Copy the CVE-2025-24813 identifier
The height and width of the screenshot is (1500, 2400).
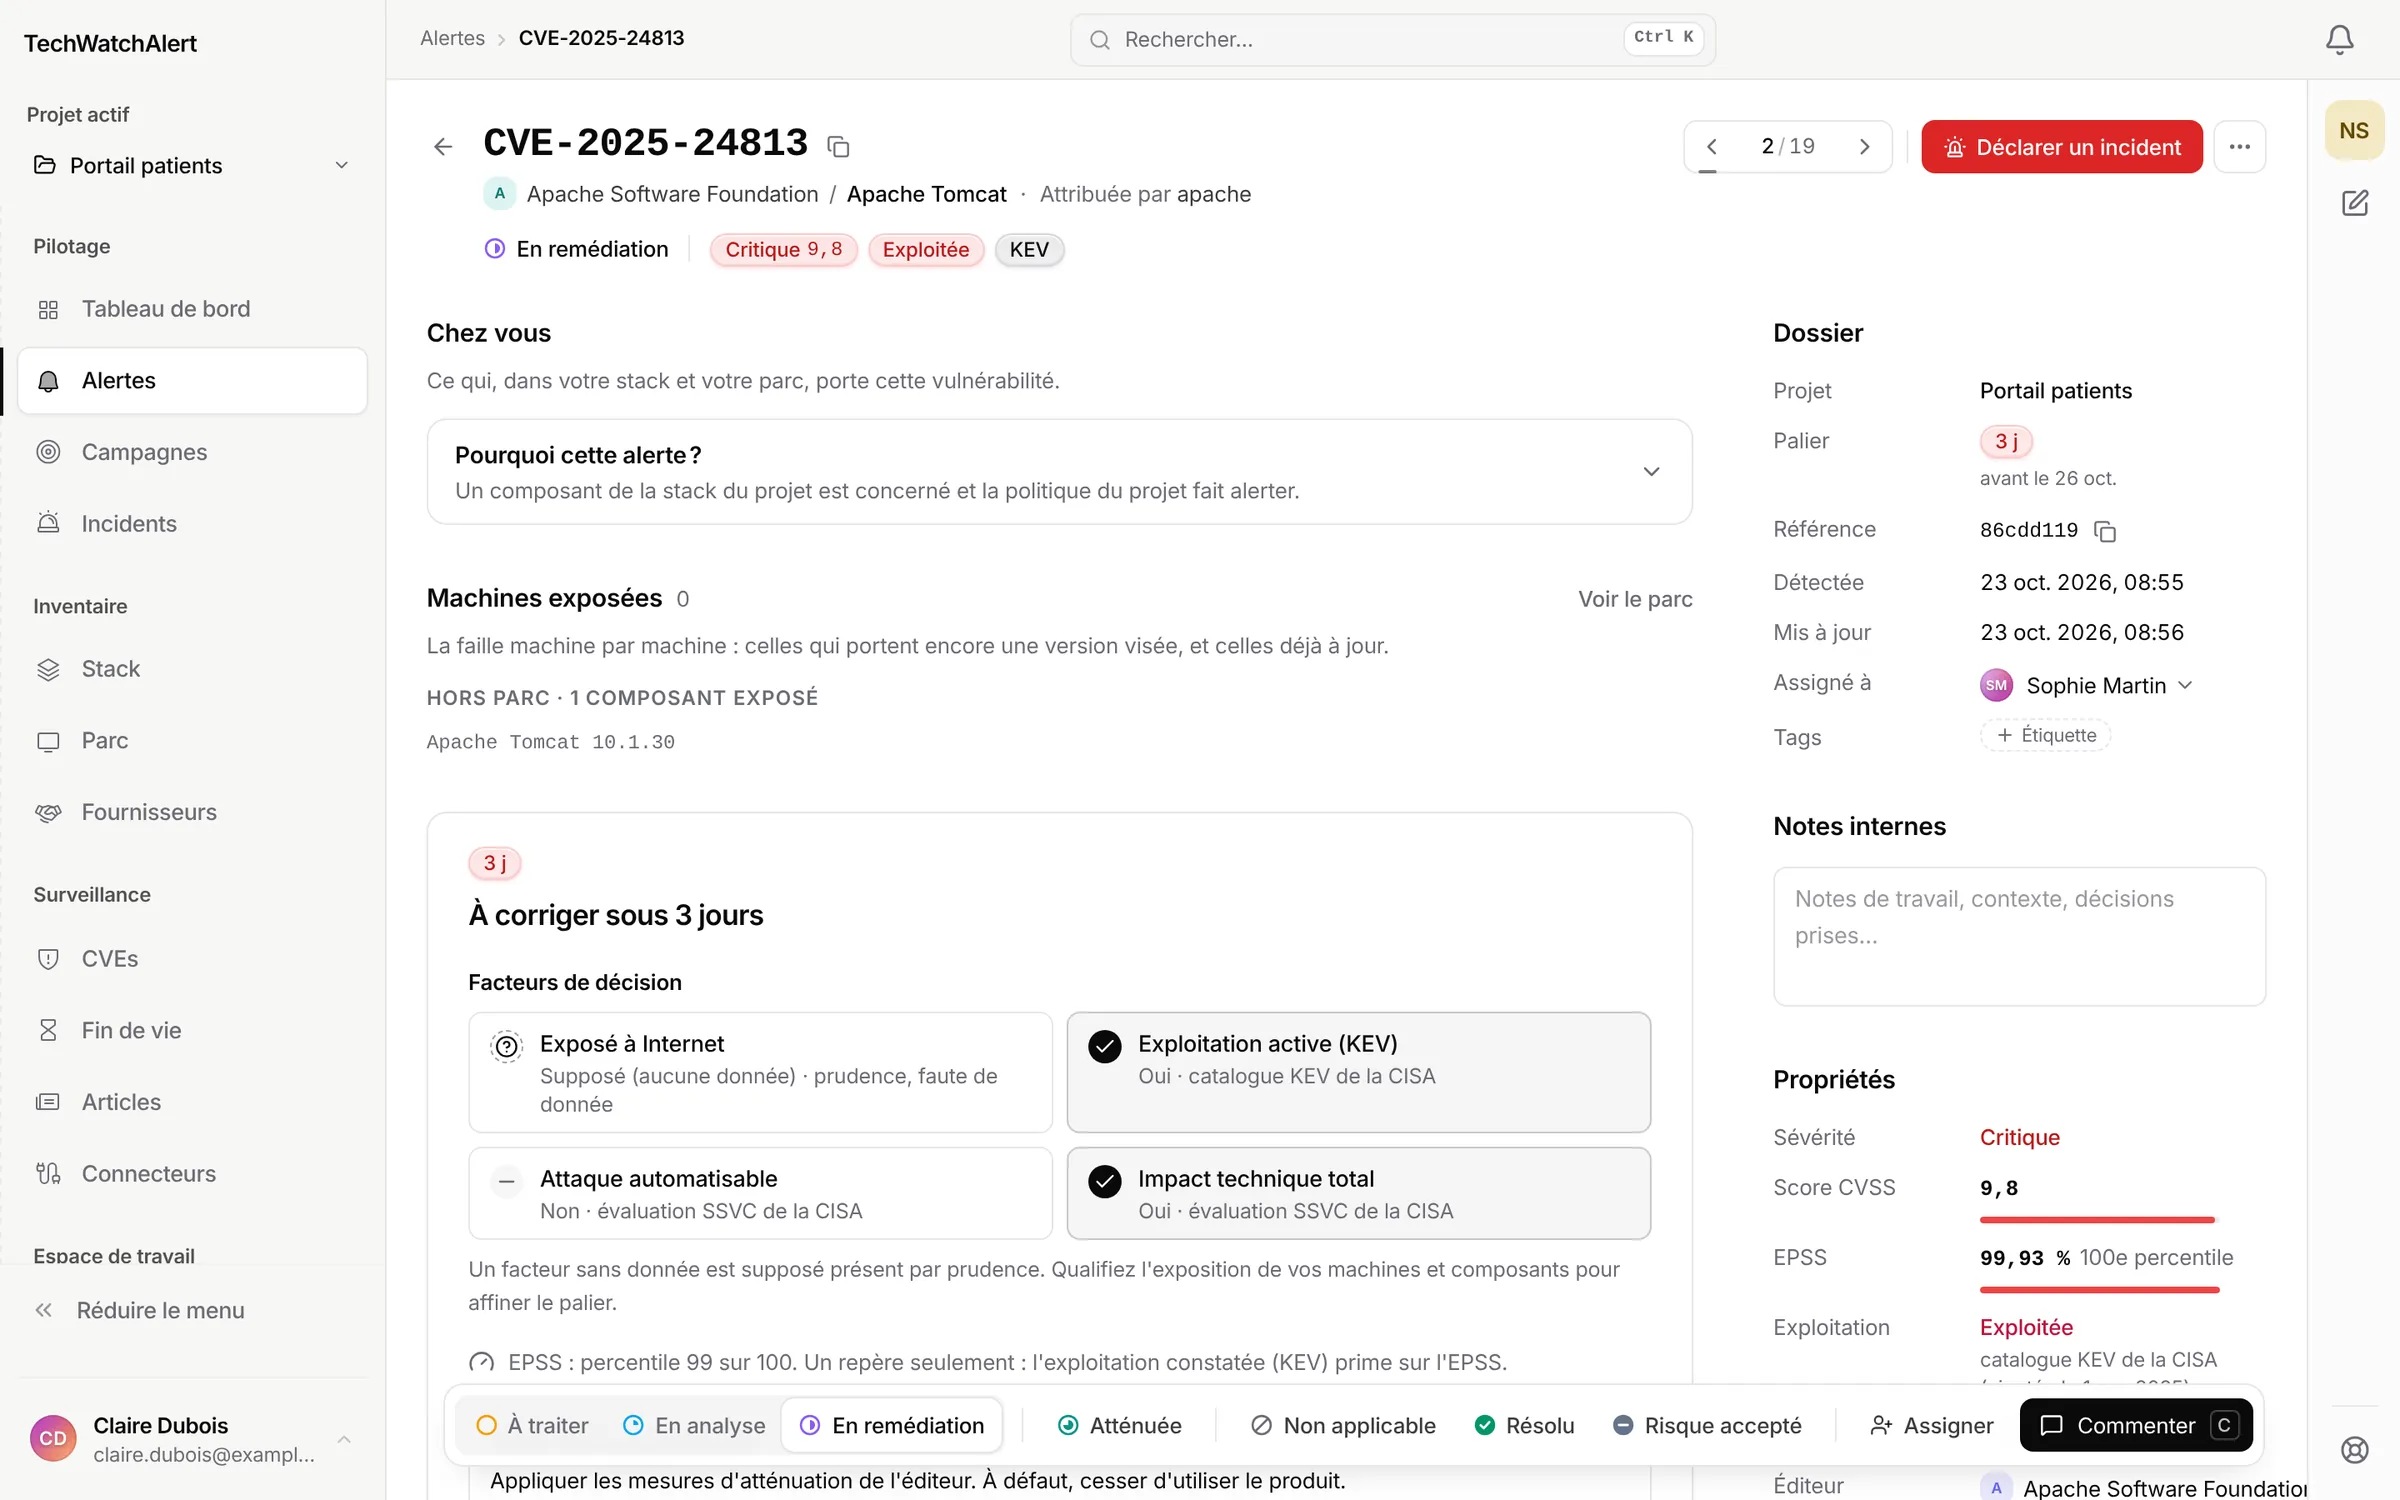(838, 147)
